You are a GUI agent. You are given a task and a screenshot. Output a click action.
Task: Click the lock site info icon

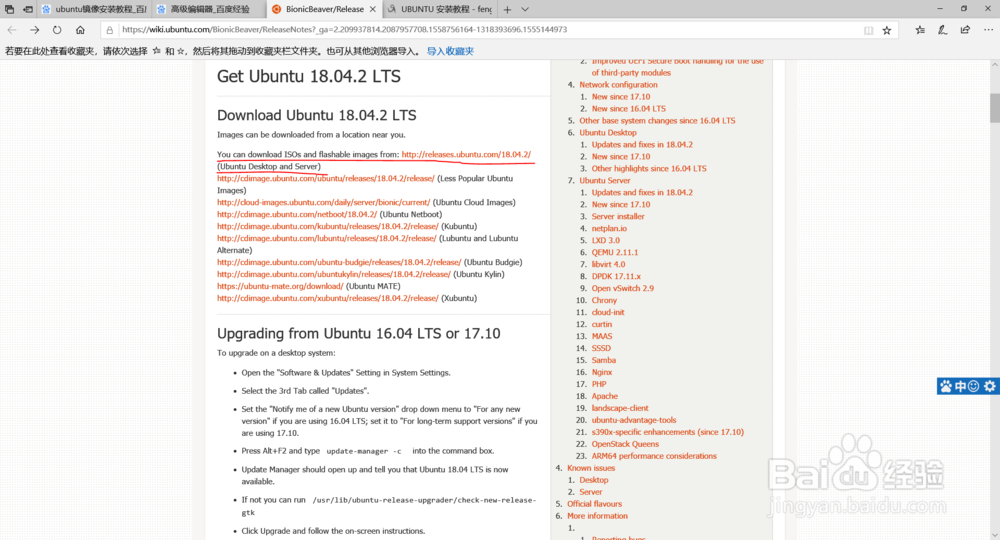point(110,30)
